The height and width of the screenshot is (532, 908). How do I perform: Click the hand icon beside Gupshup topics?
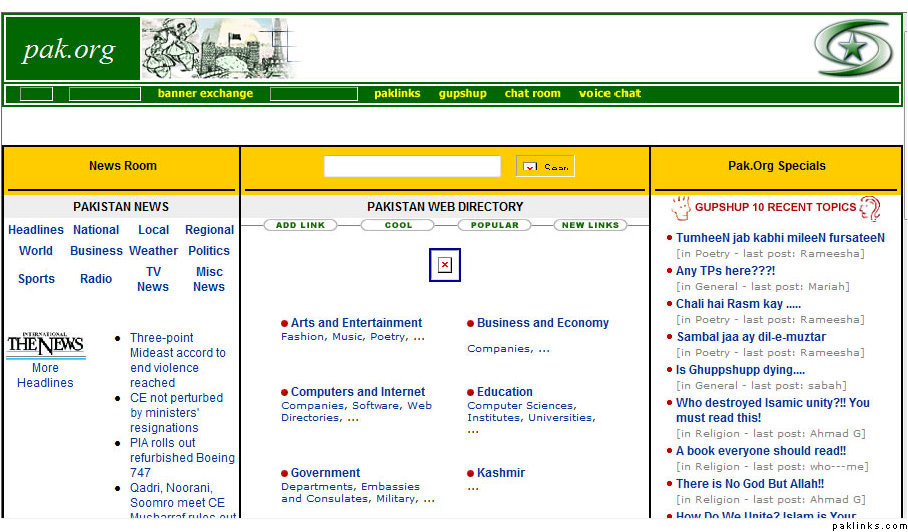point(681,208)
